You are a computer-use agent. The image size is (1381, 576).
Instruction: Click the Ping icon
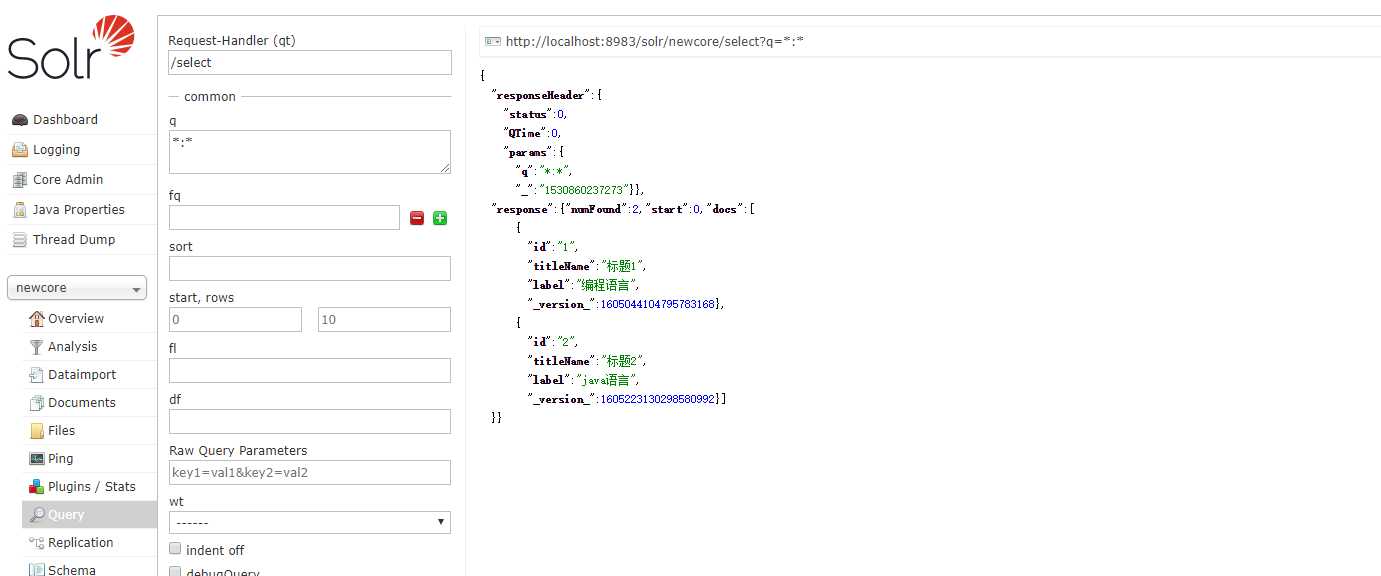(x=37, y=459)
